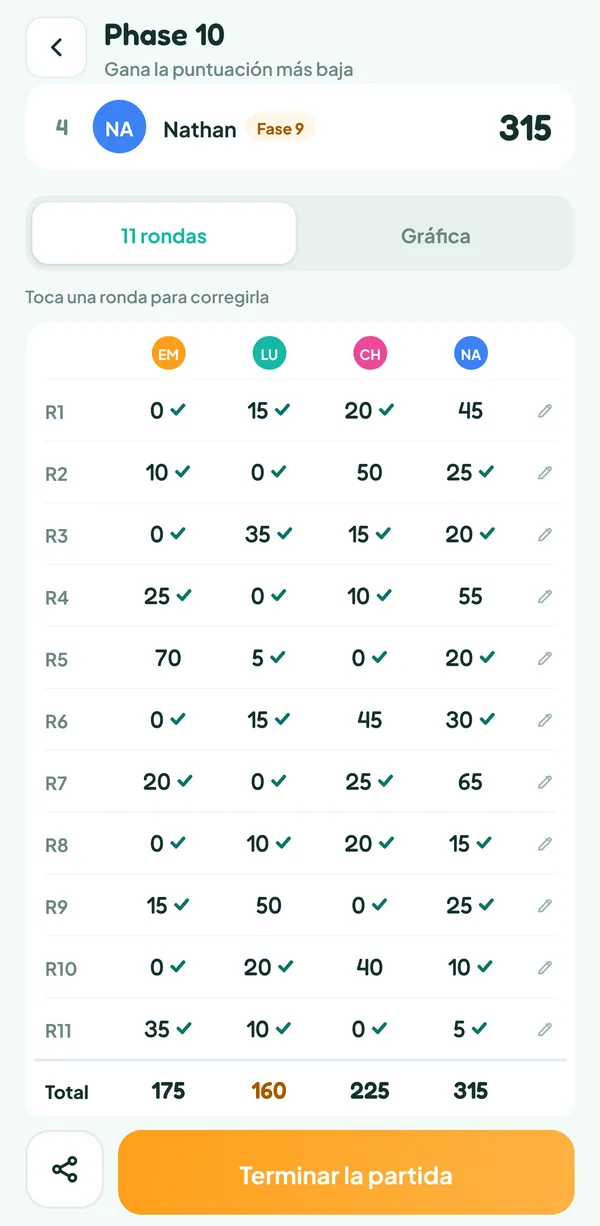Select the pencil icon on row R11

[545, 1029]
